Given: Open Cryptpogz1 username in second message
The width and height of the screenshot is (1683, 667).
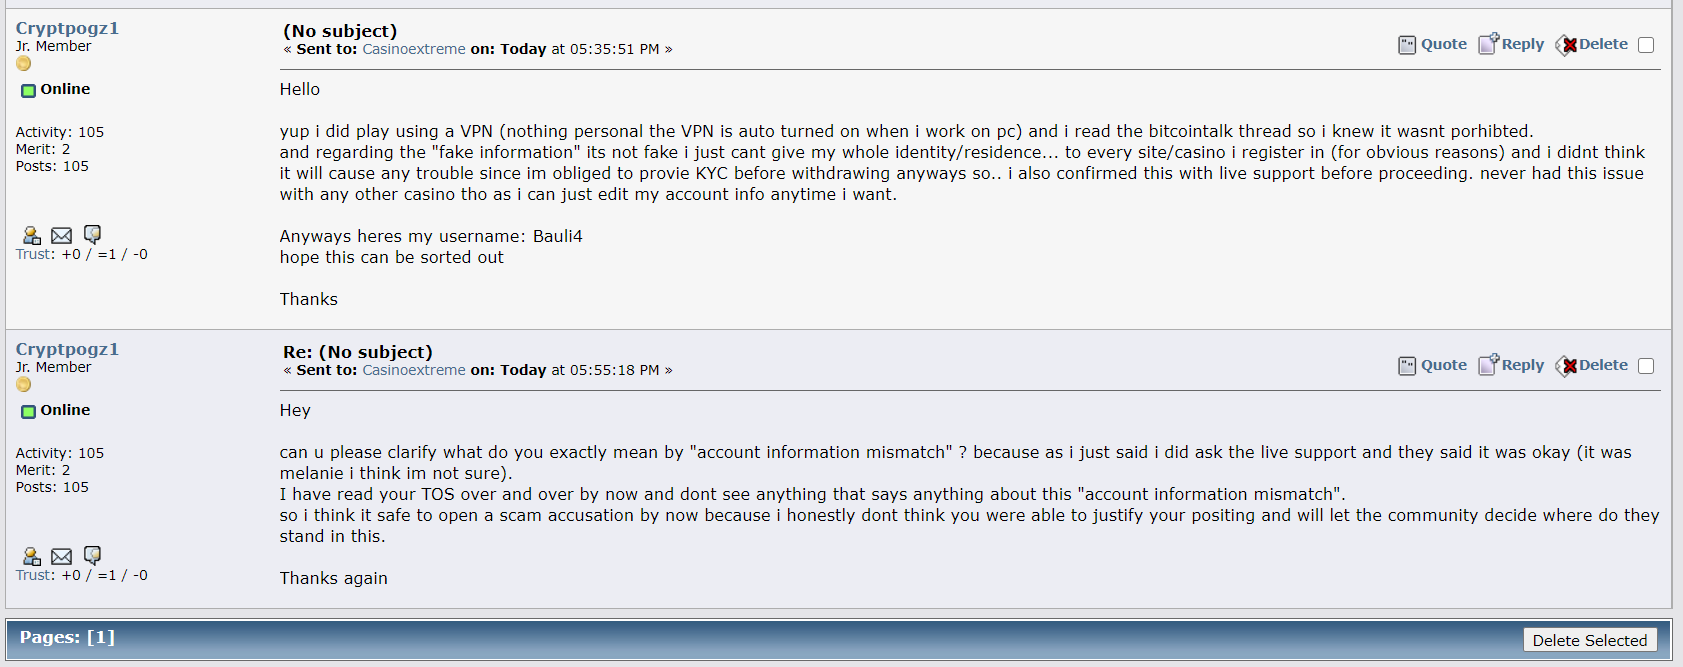Looking at the screenshot, I should click(67, 349).
